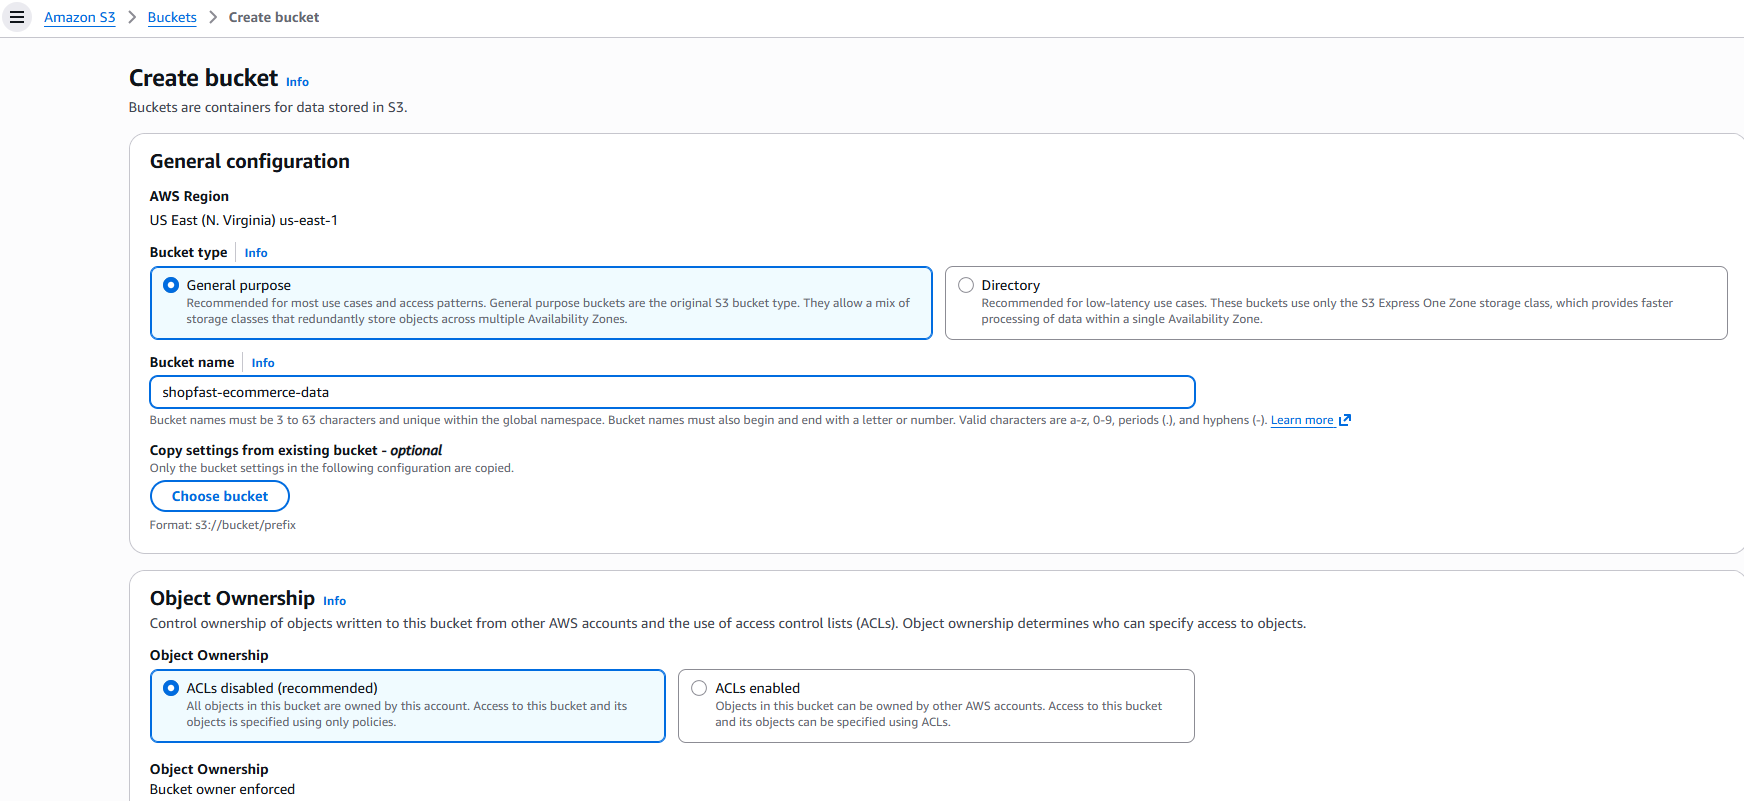Click the first breadcrumb chevron separator

pos(132,17)
